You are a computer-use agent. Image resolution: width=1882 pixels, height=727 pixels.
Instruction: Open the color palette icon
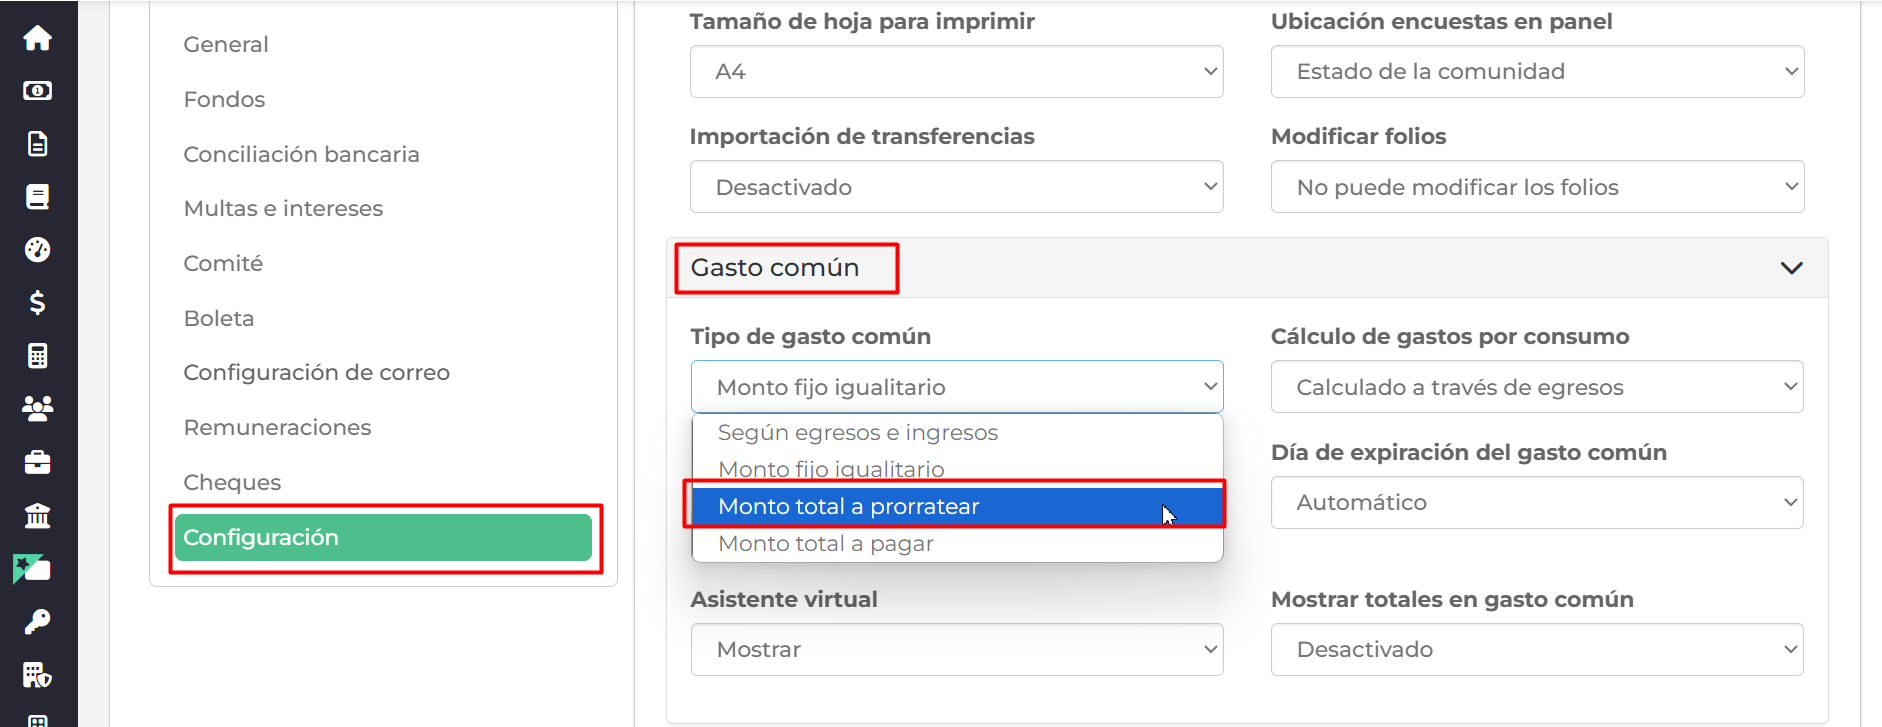click(x=37, y=249)
